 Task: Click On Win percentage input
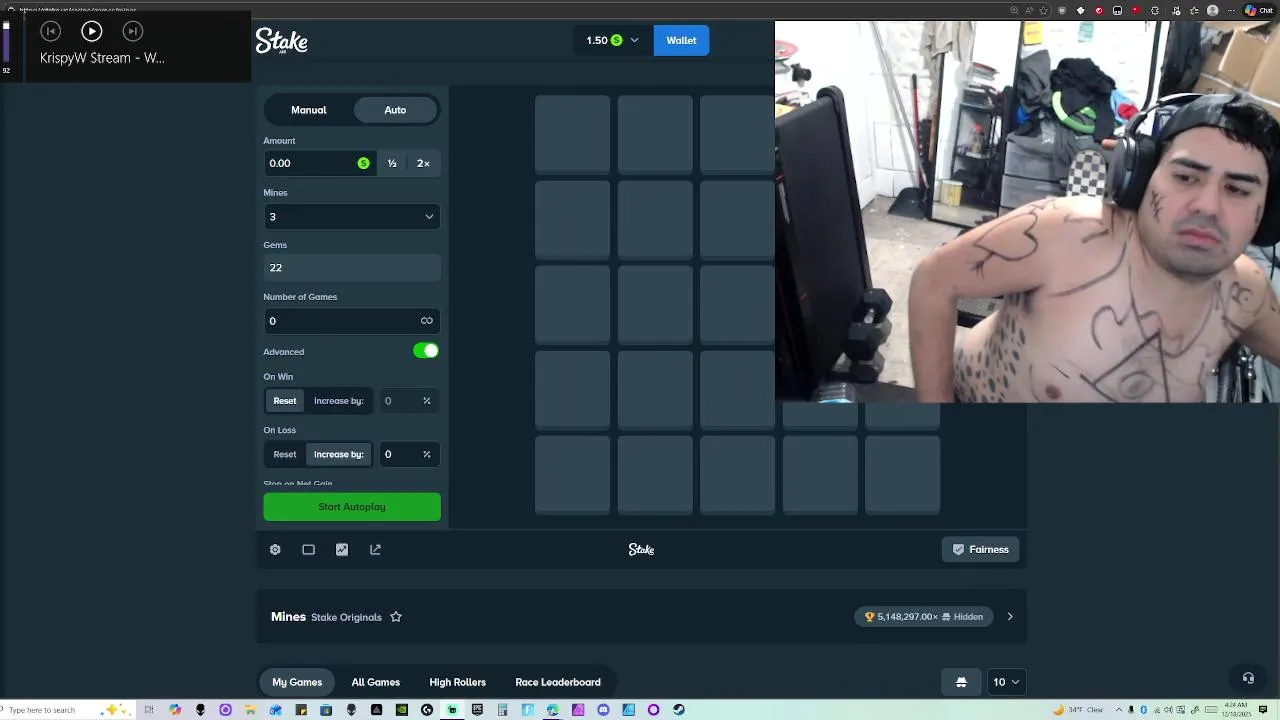[x=408, y=401]
